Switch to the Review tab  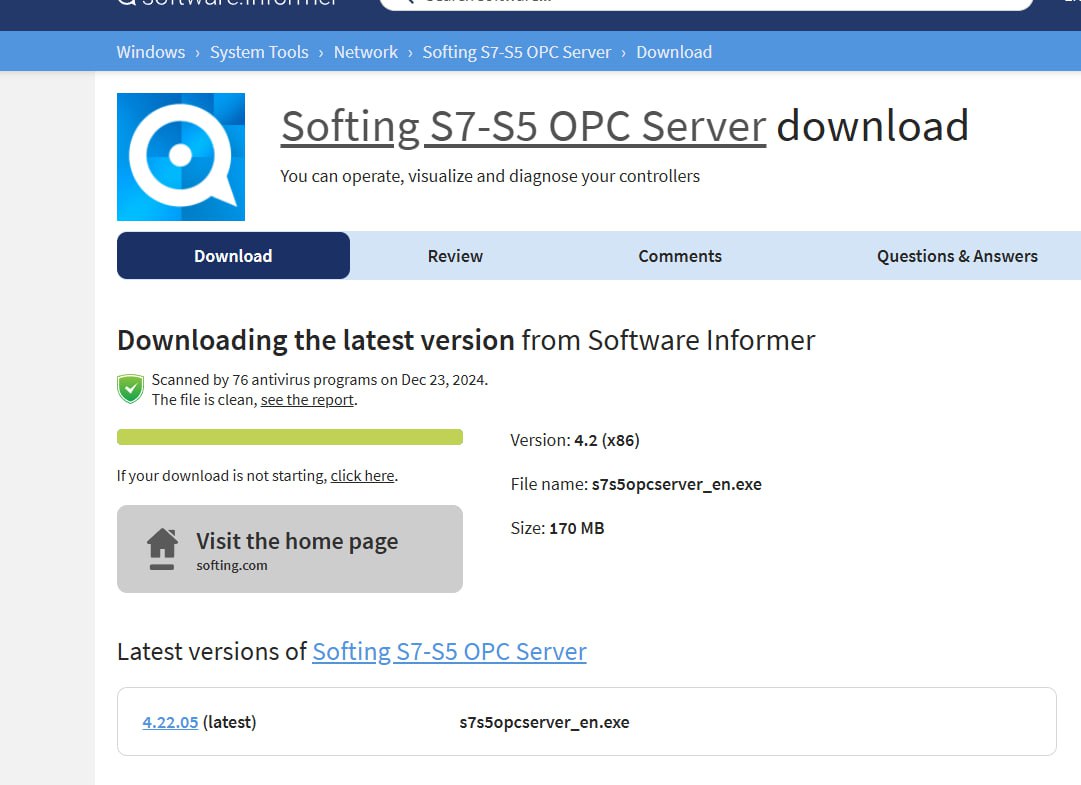[455, 256]
